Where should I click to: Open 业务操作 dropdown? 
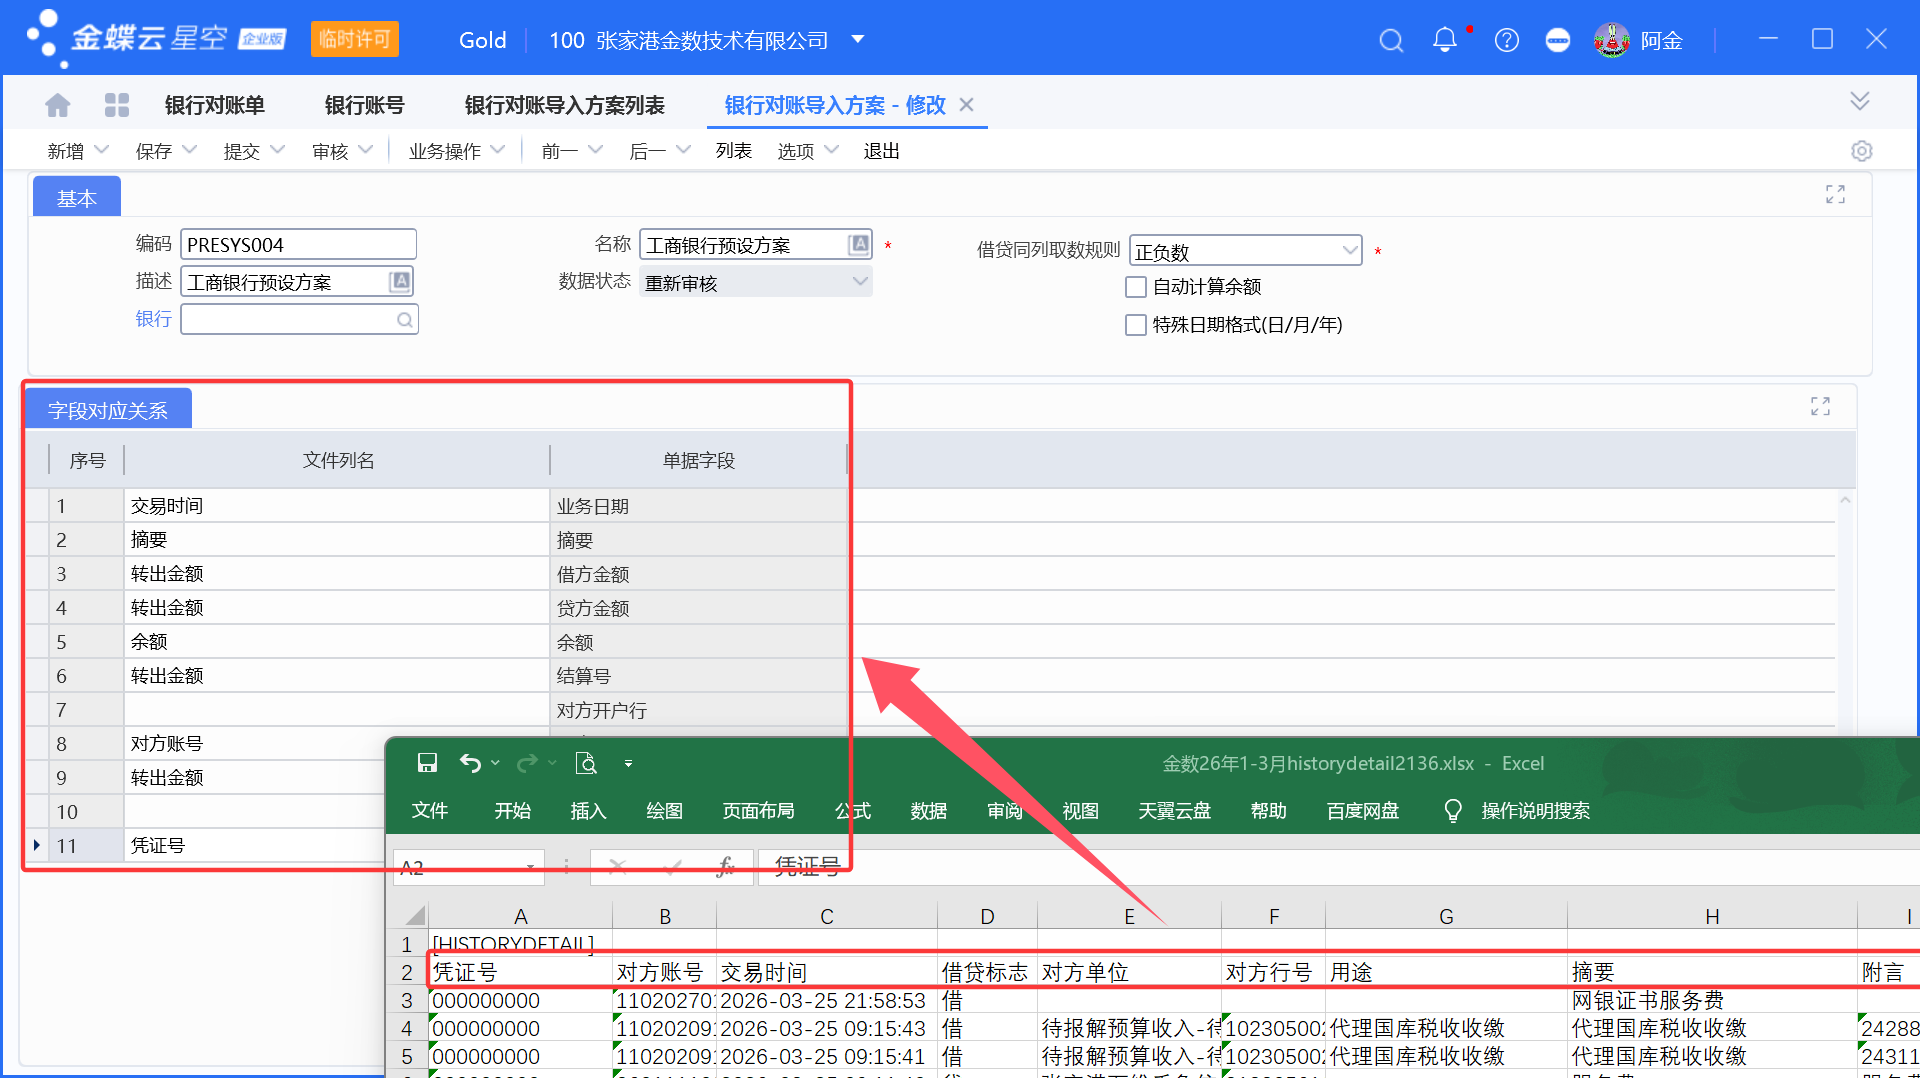[497, 150]
